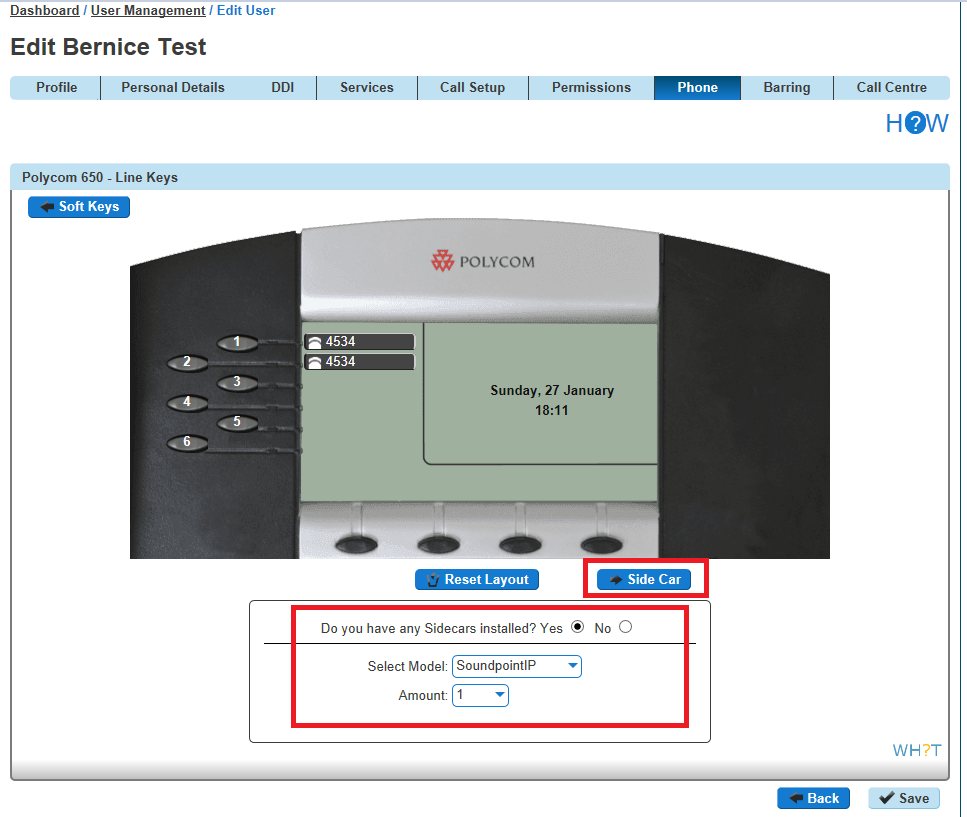Open the Barring tab
This screenshot has width=967, height=817.
[787, 88]
